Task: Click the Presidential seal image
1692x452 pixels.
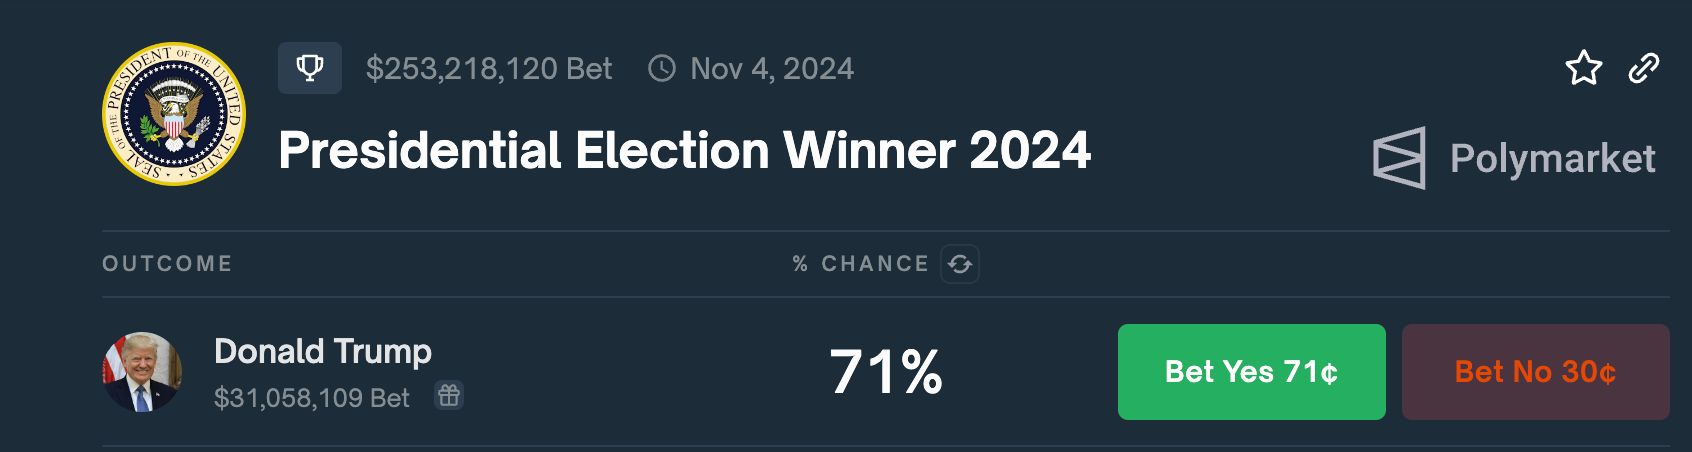Action: click(x=174, y=114)
